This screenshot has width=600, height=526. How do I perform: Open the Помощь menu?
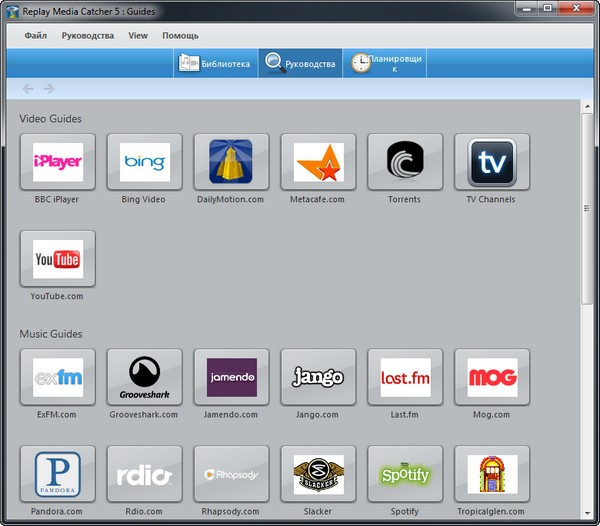click(x=180, y=35)
